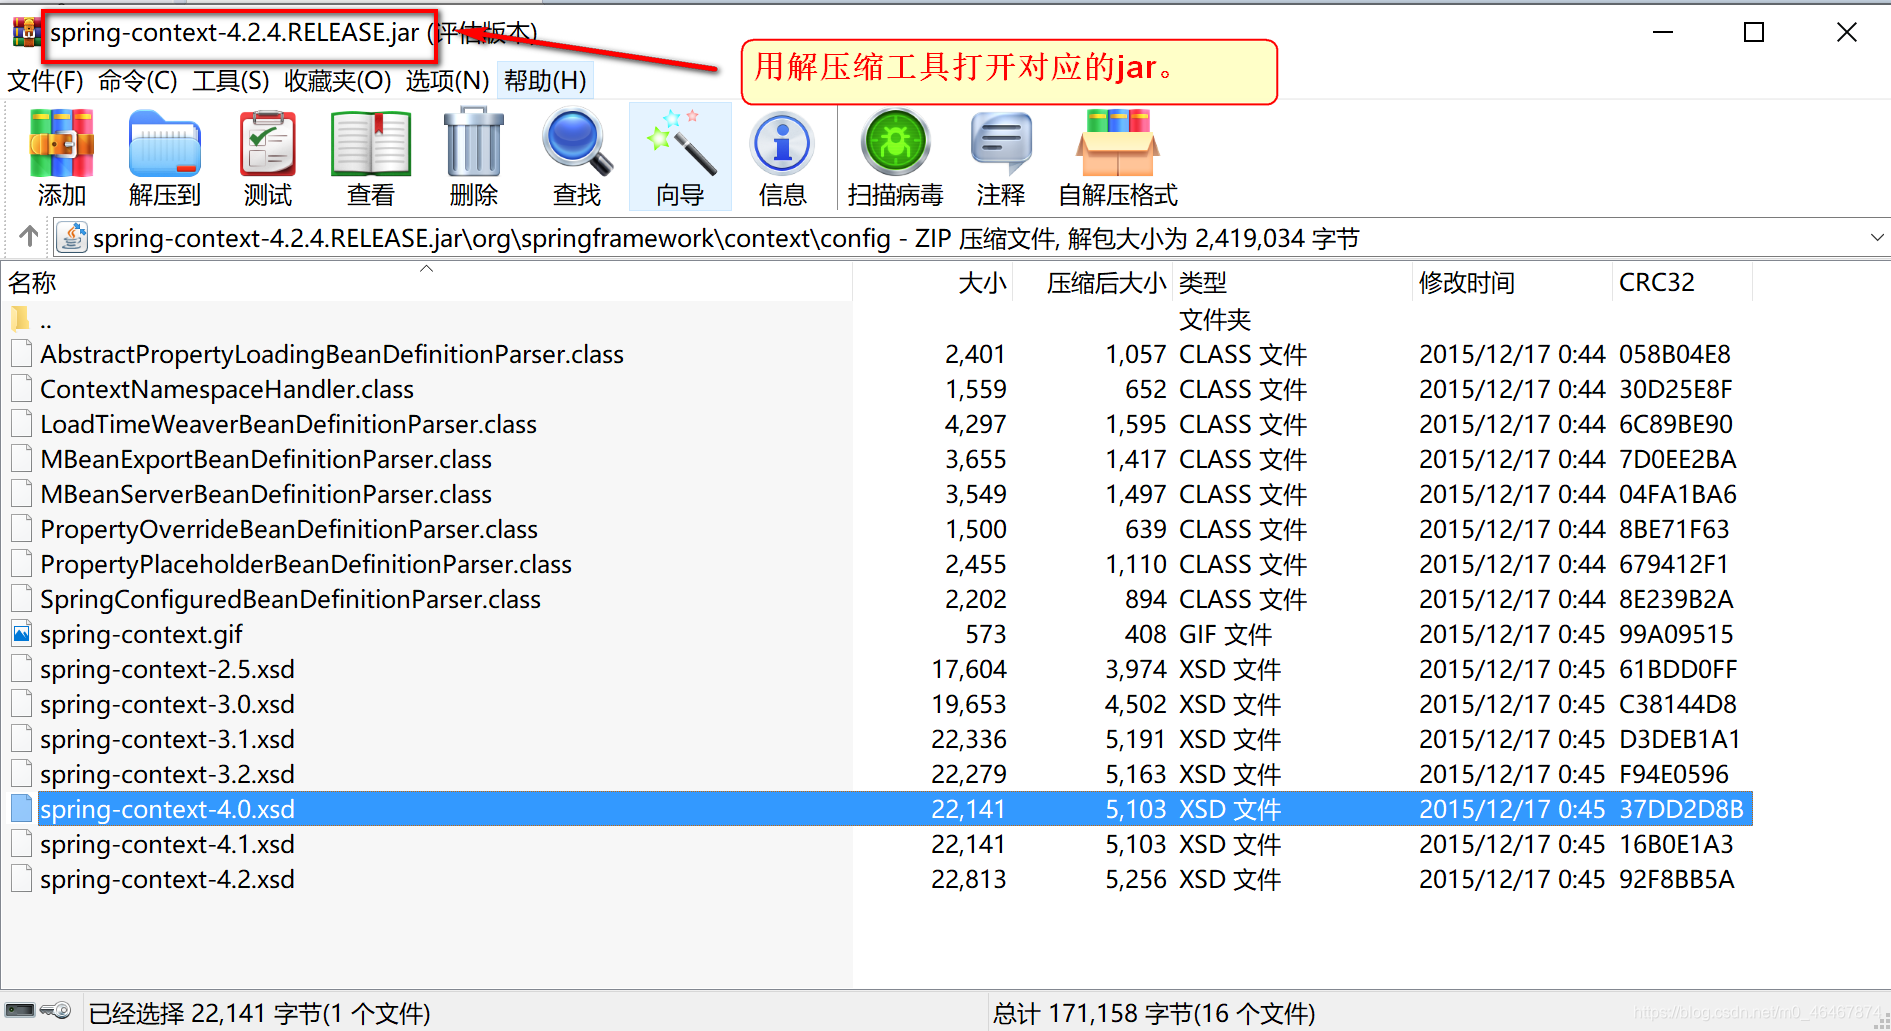
Task: Sort by 修改时间 column header
Action: point(1512,283)
